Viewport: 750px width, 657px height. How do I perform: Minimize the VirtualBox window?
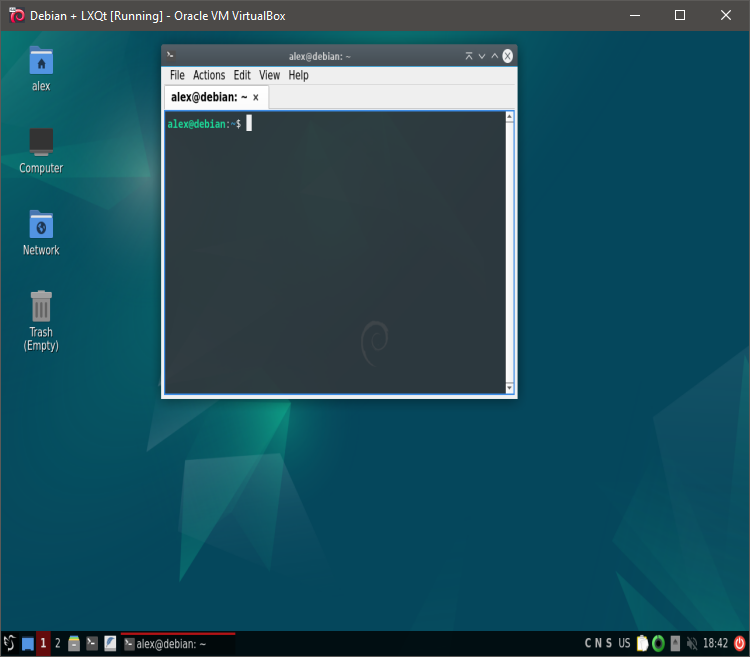[635, 15]
